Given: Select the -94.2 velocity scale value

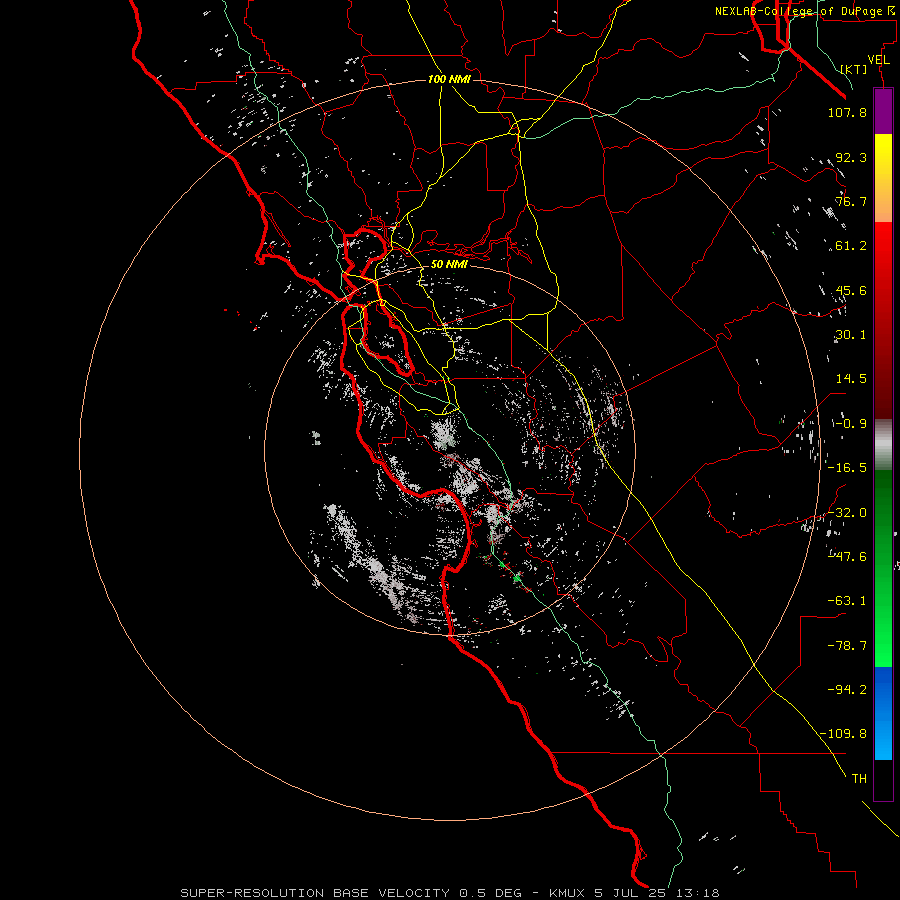Looking at the screenshot, I should click(x=847, y=690).
